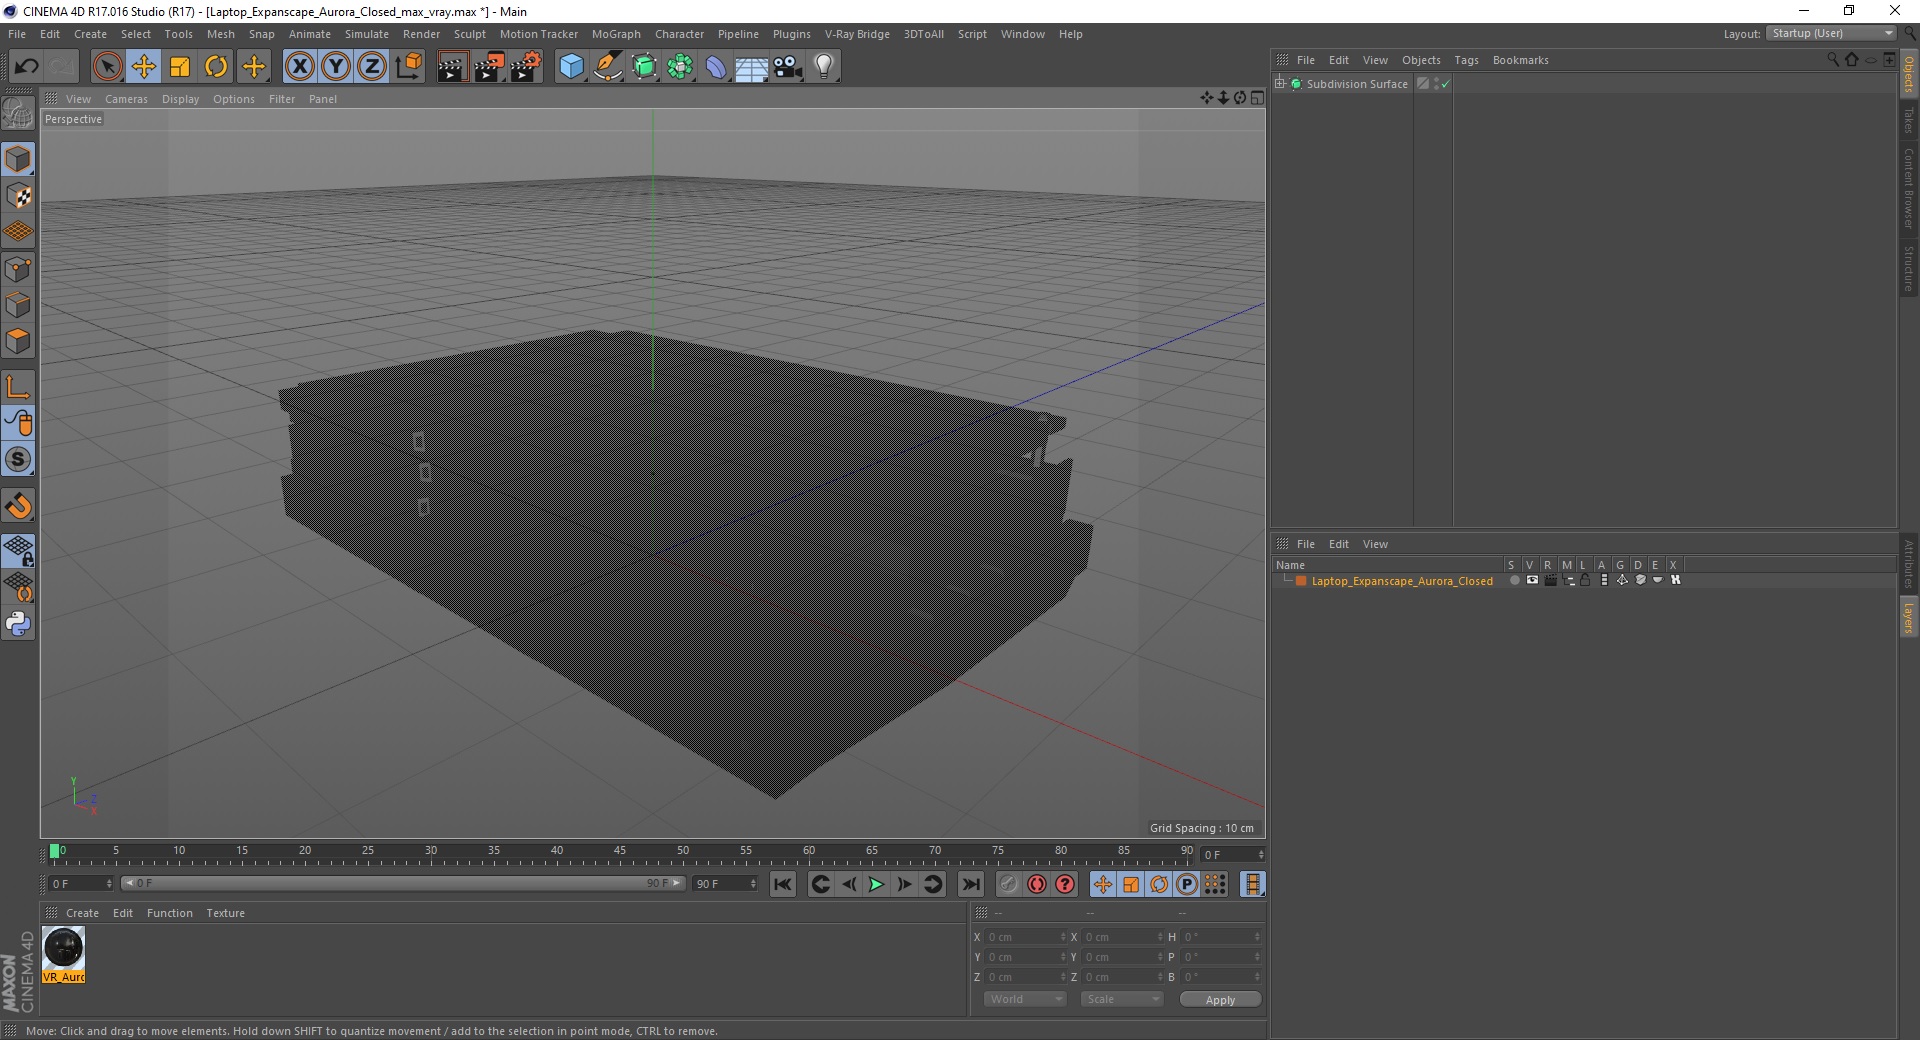Play the animation forward
The image size is (1920, 1040).
coord(876,884)
